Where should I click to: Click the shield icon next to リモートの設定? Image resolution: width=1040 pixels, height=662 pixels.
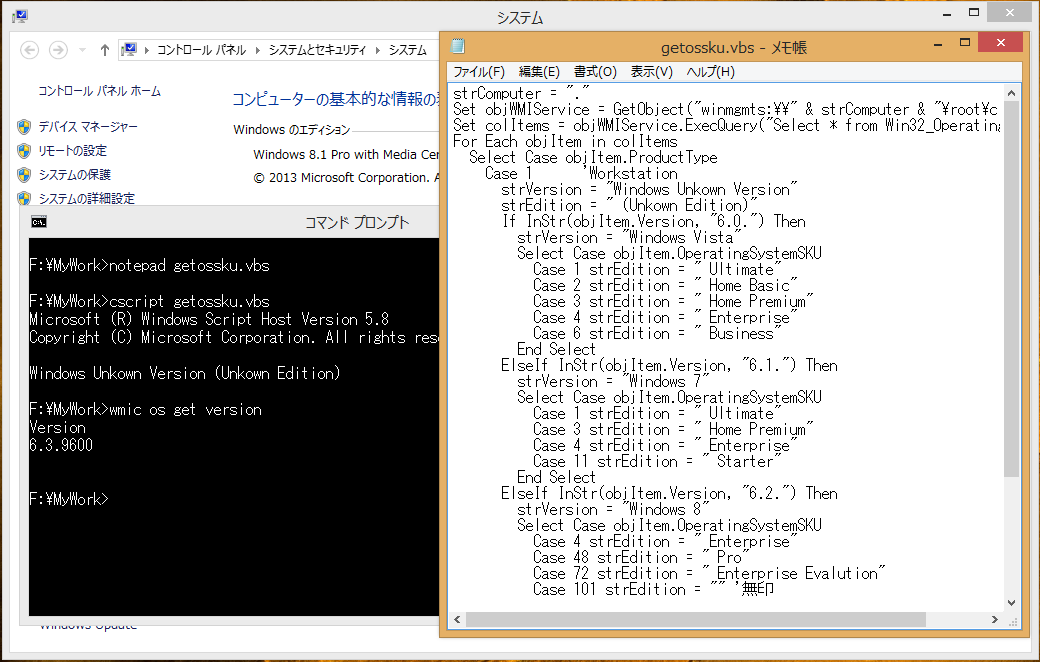(25, 150)
